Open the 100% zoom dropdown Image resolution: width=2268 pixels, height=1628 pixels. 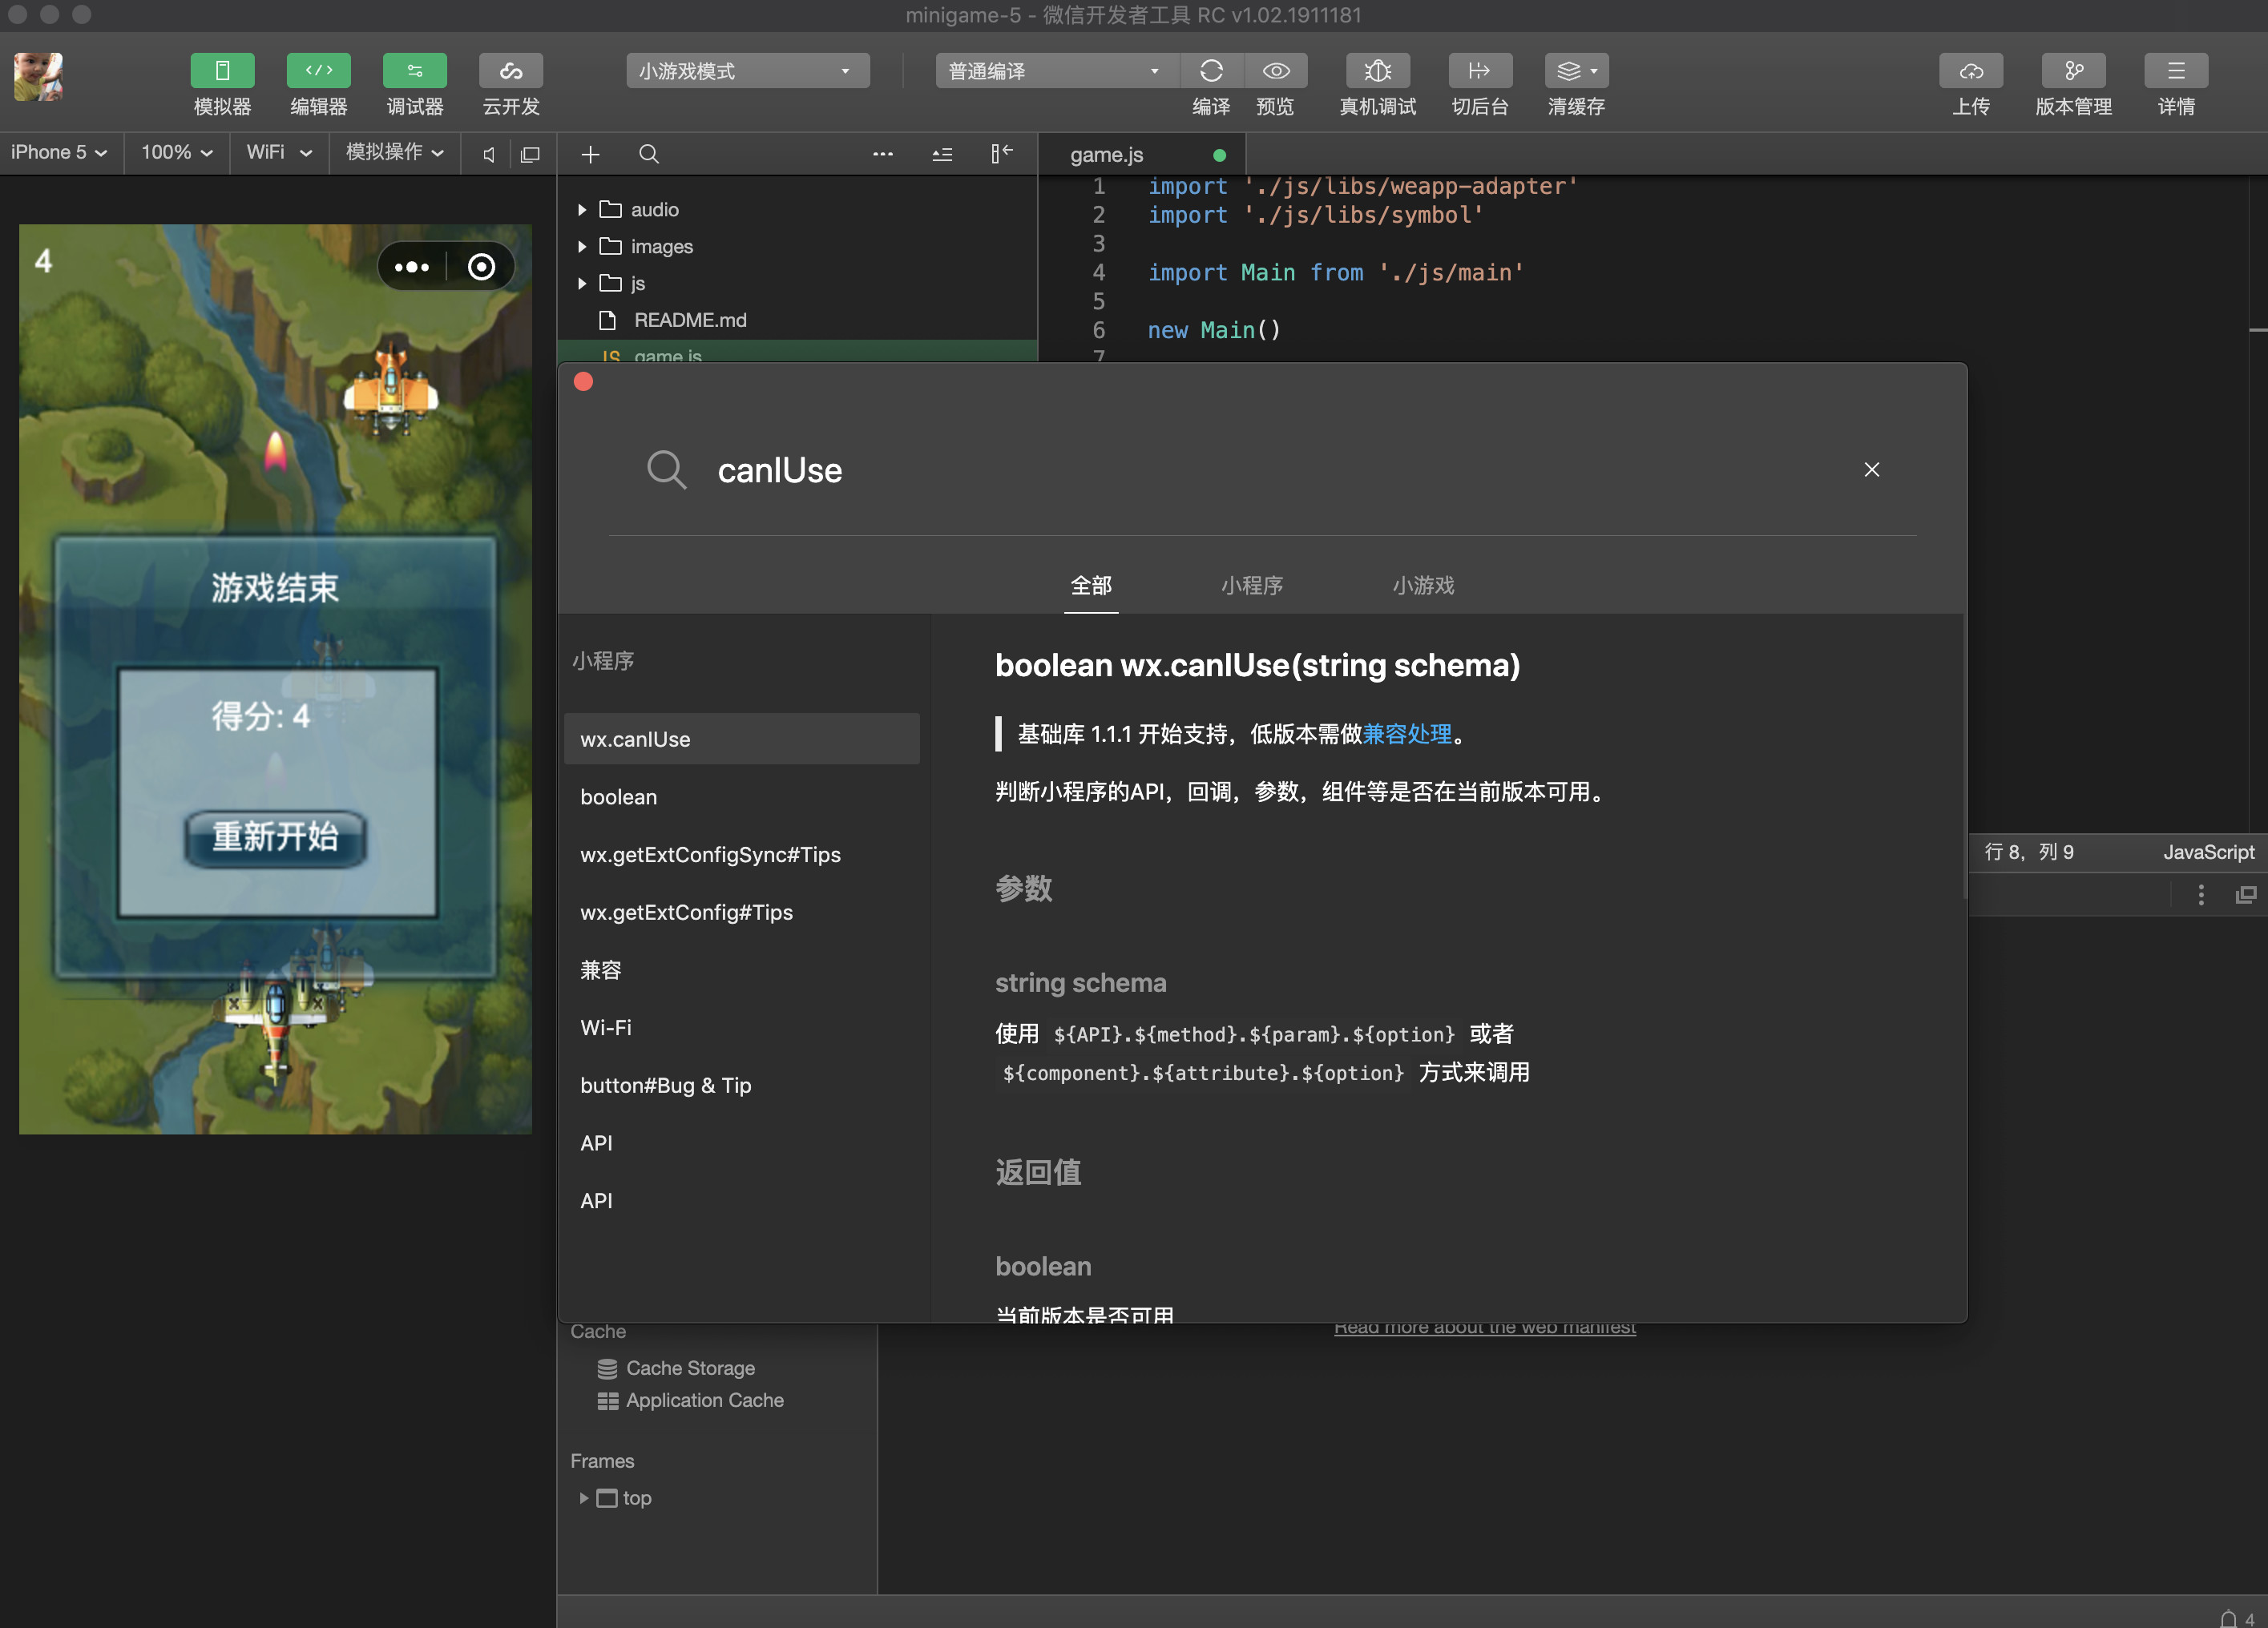(x=176, y=153)
